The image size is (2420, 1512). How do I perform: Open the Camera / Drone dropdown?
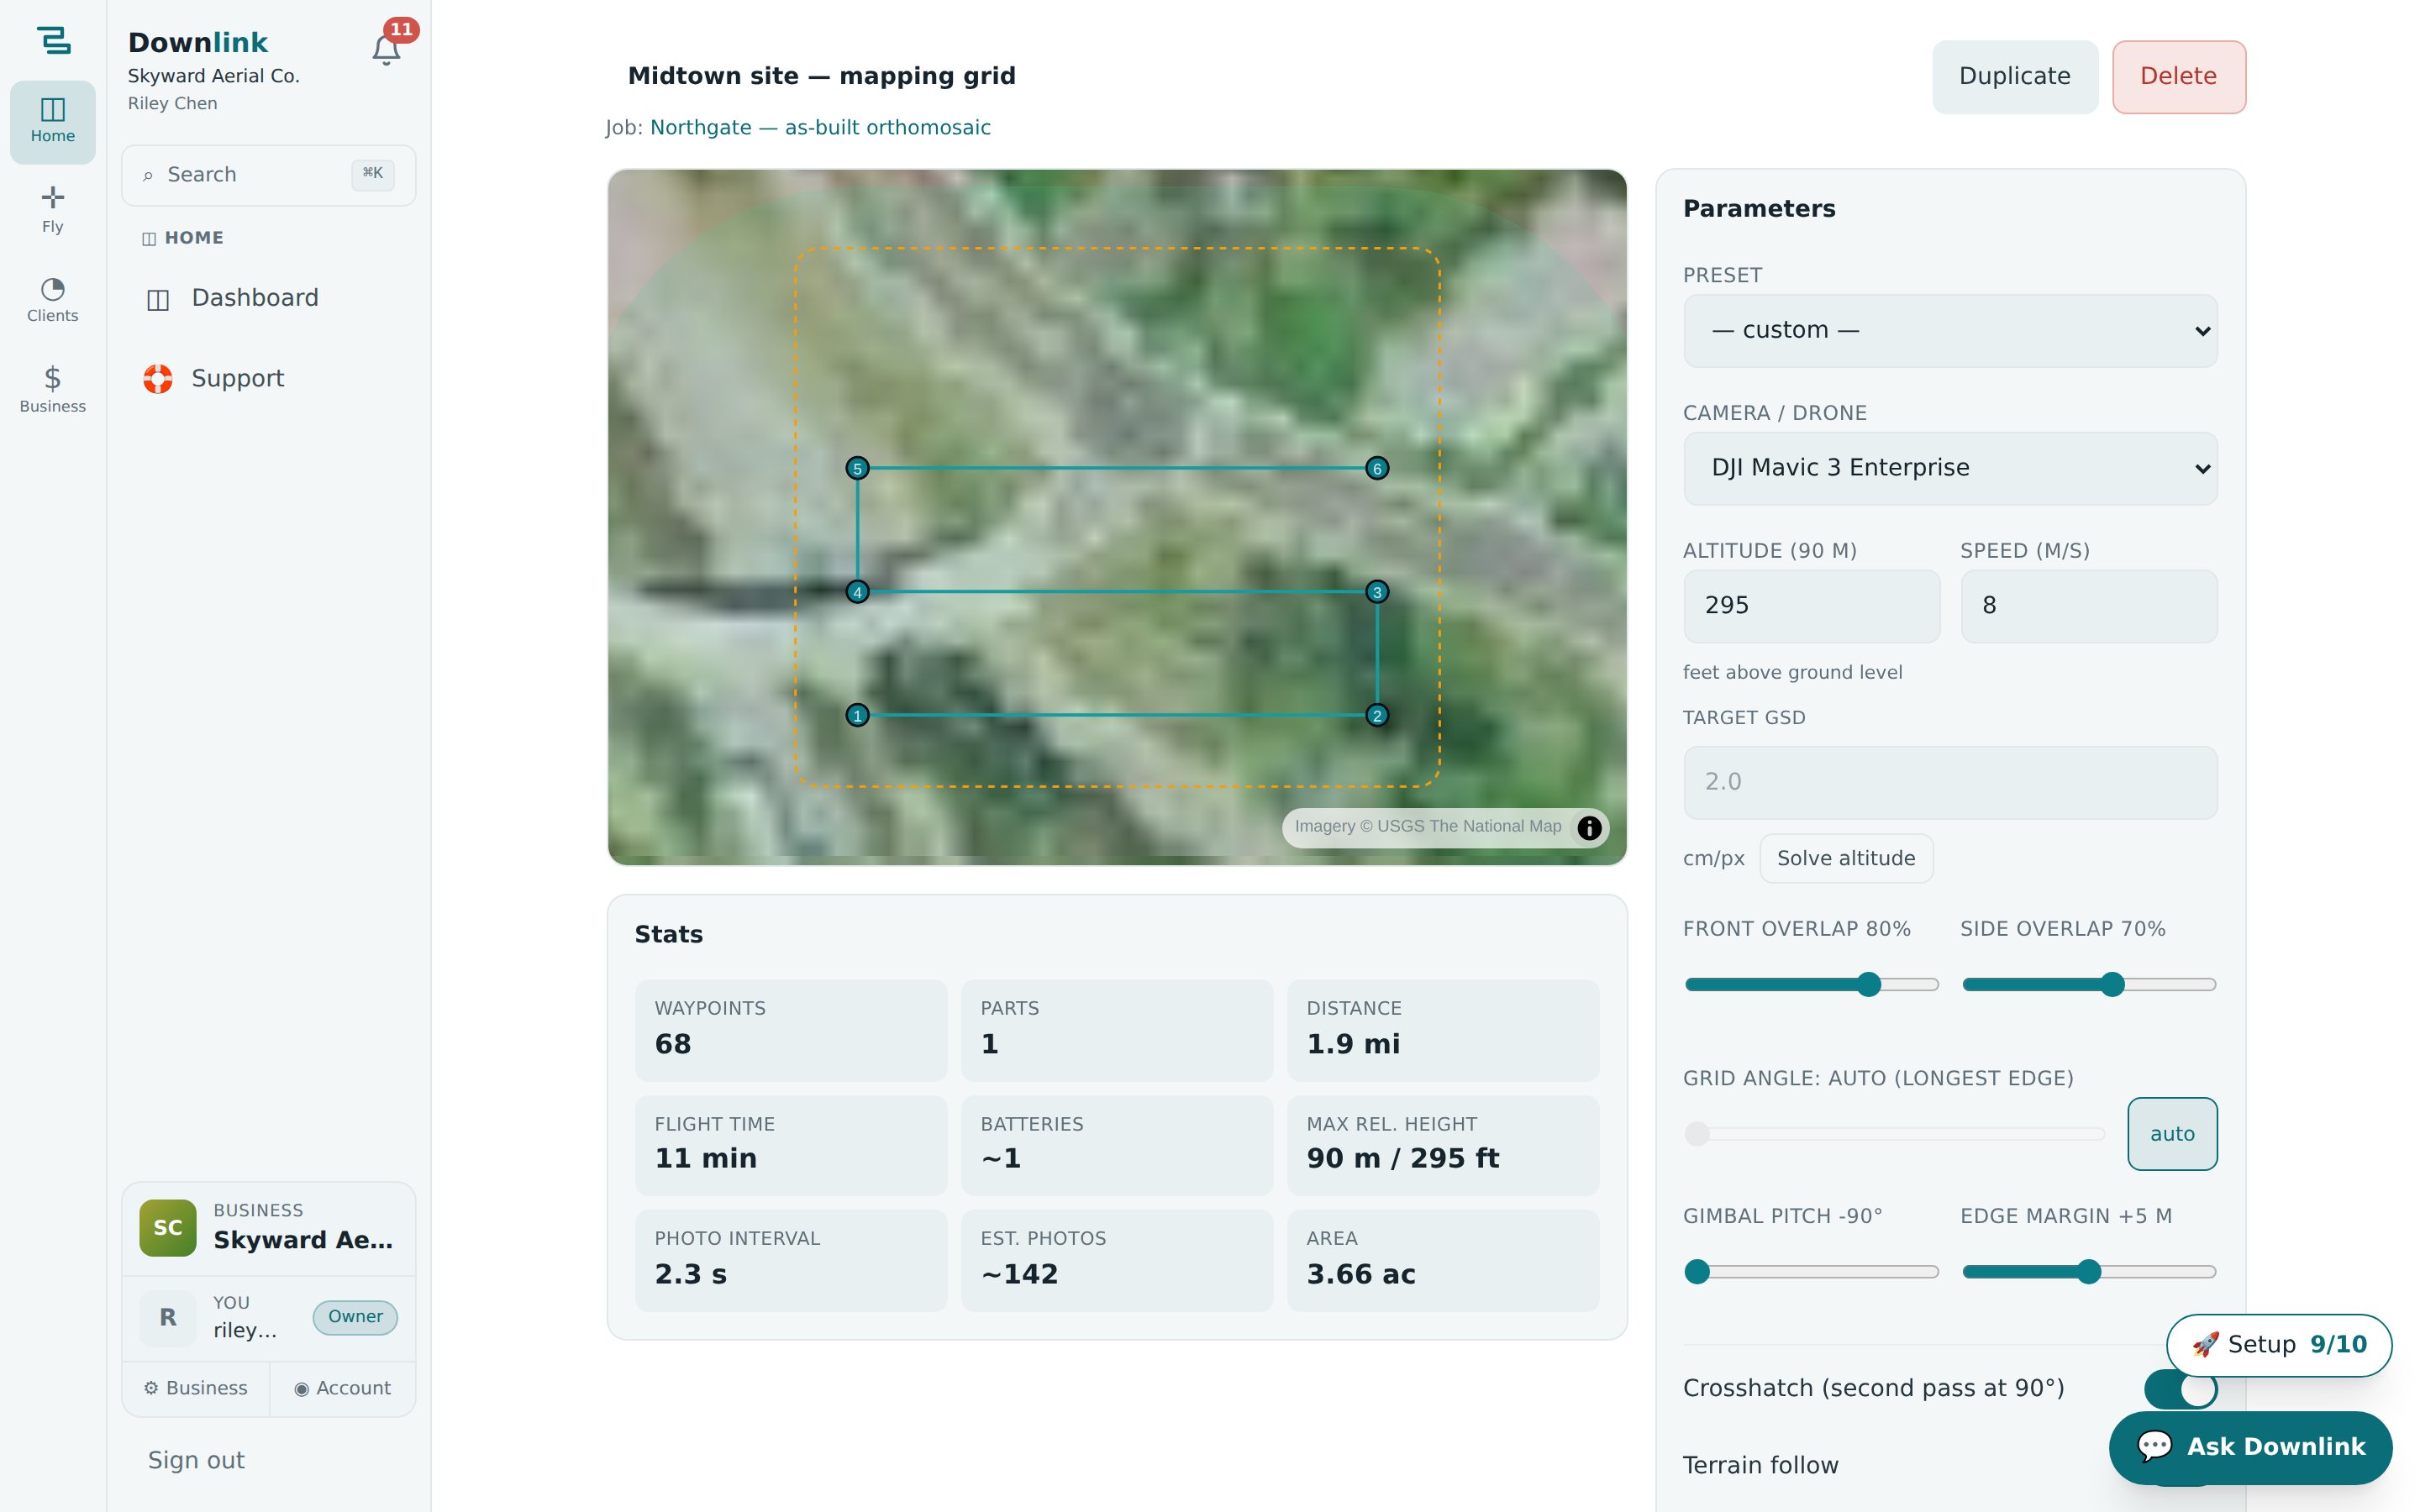[x=1950, y=468]
